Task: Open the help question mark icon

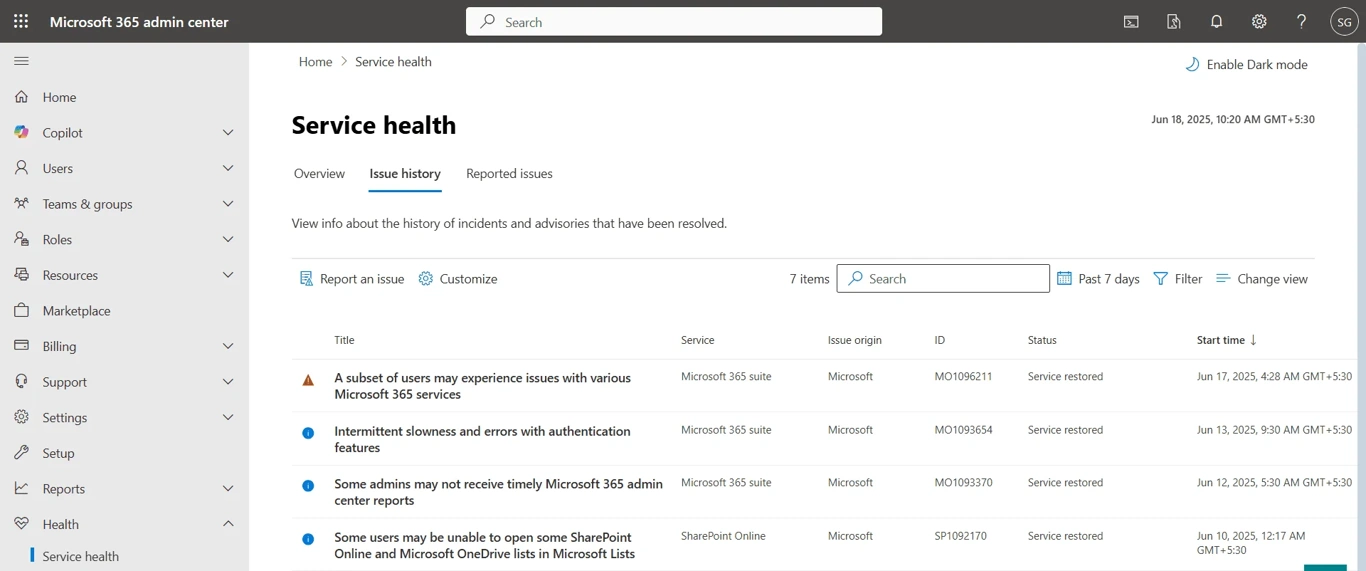Action: (x=1301, y=21)
